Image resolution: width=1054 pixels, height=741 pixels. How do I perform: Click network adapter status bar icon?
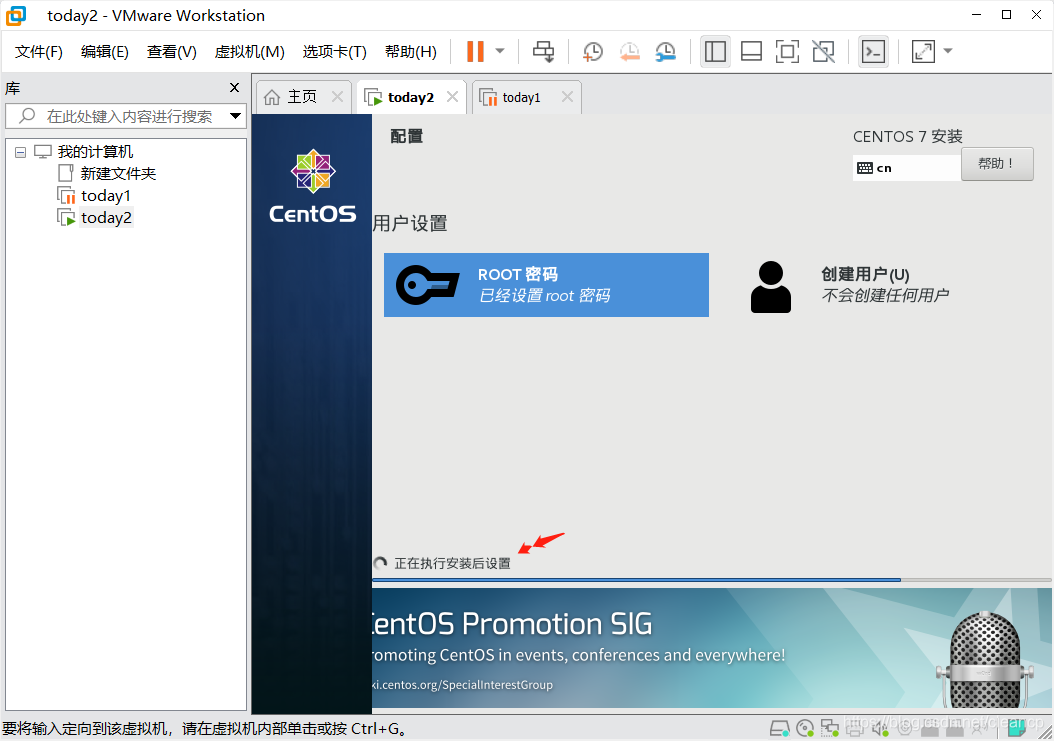coord(829,728)
